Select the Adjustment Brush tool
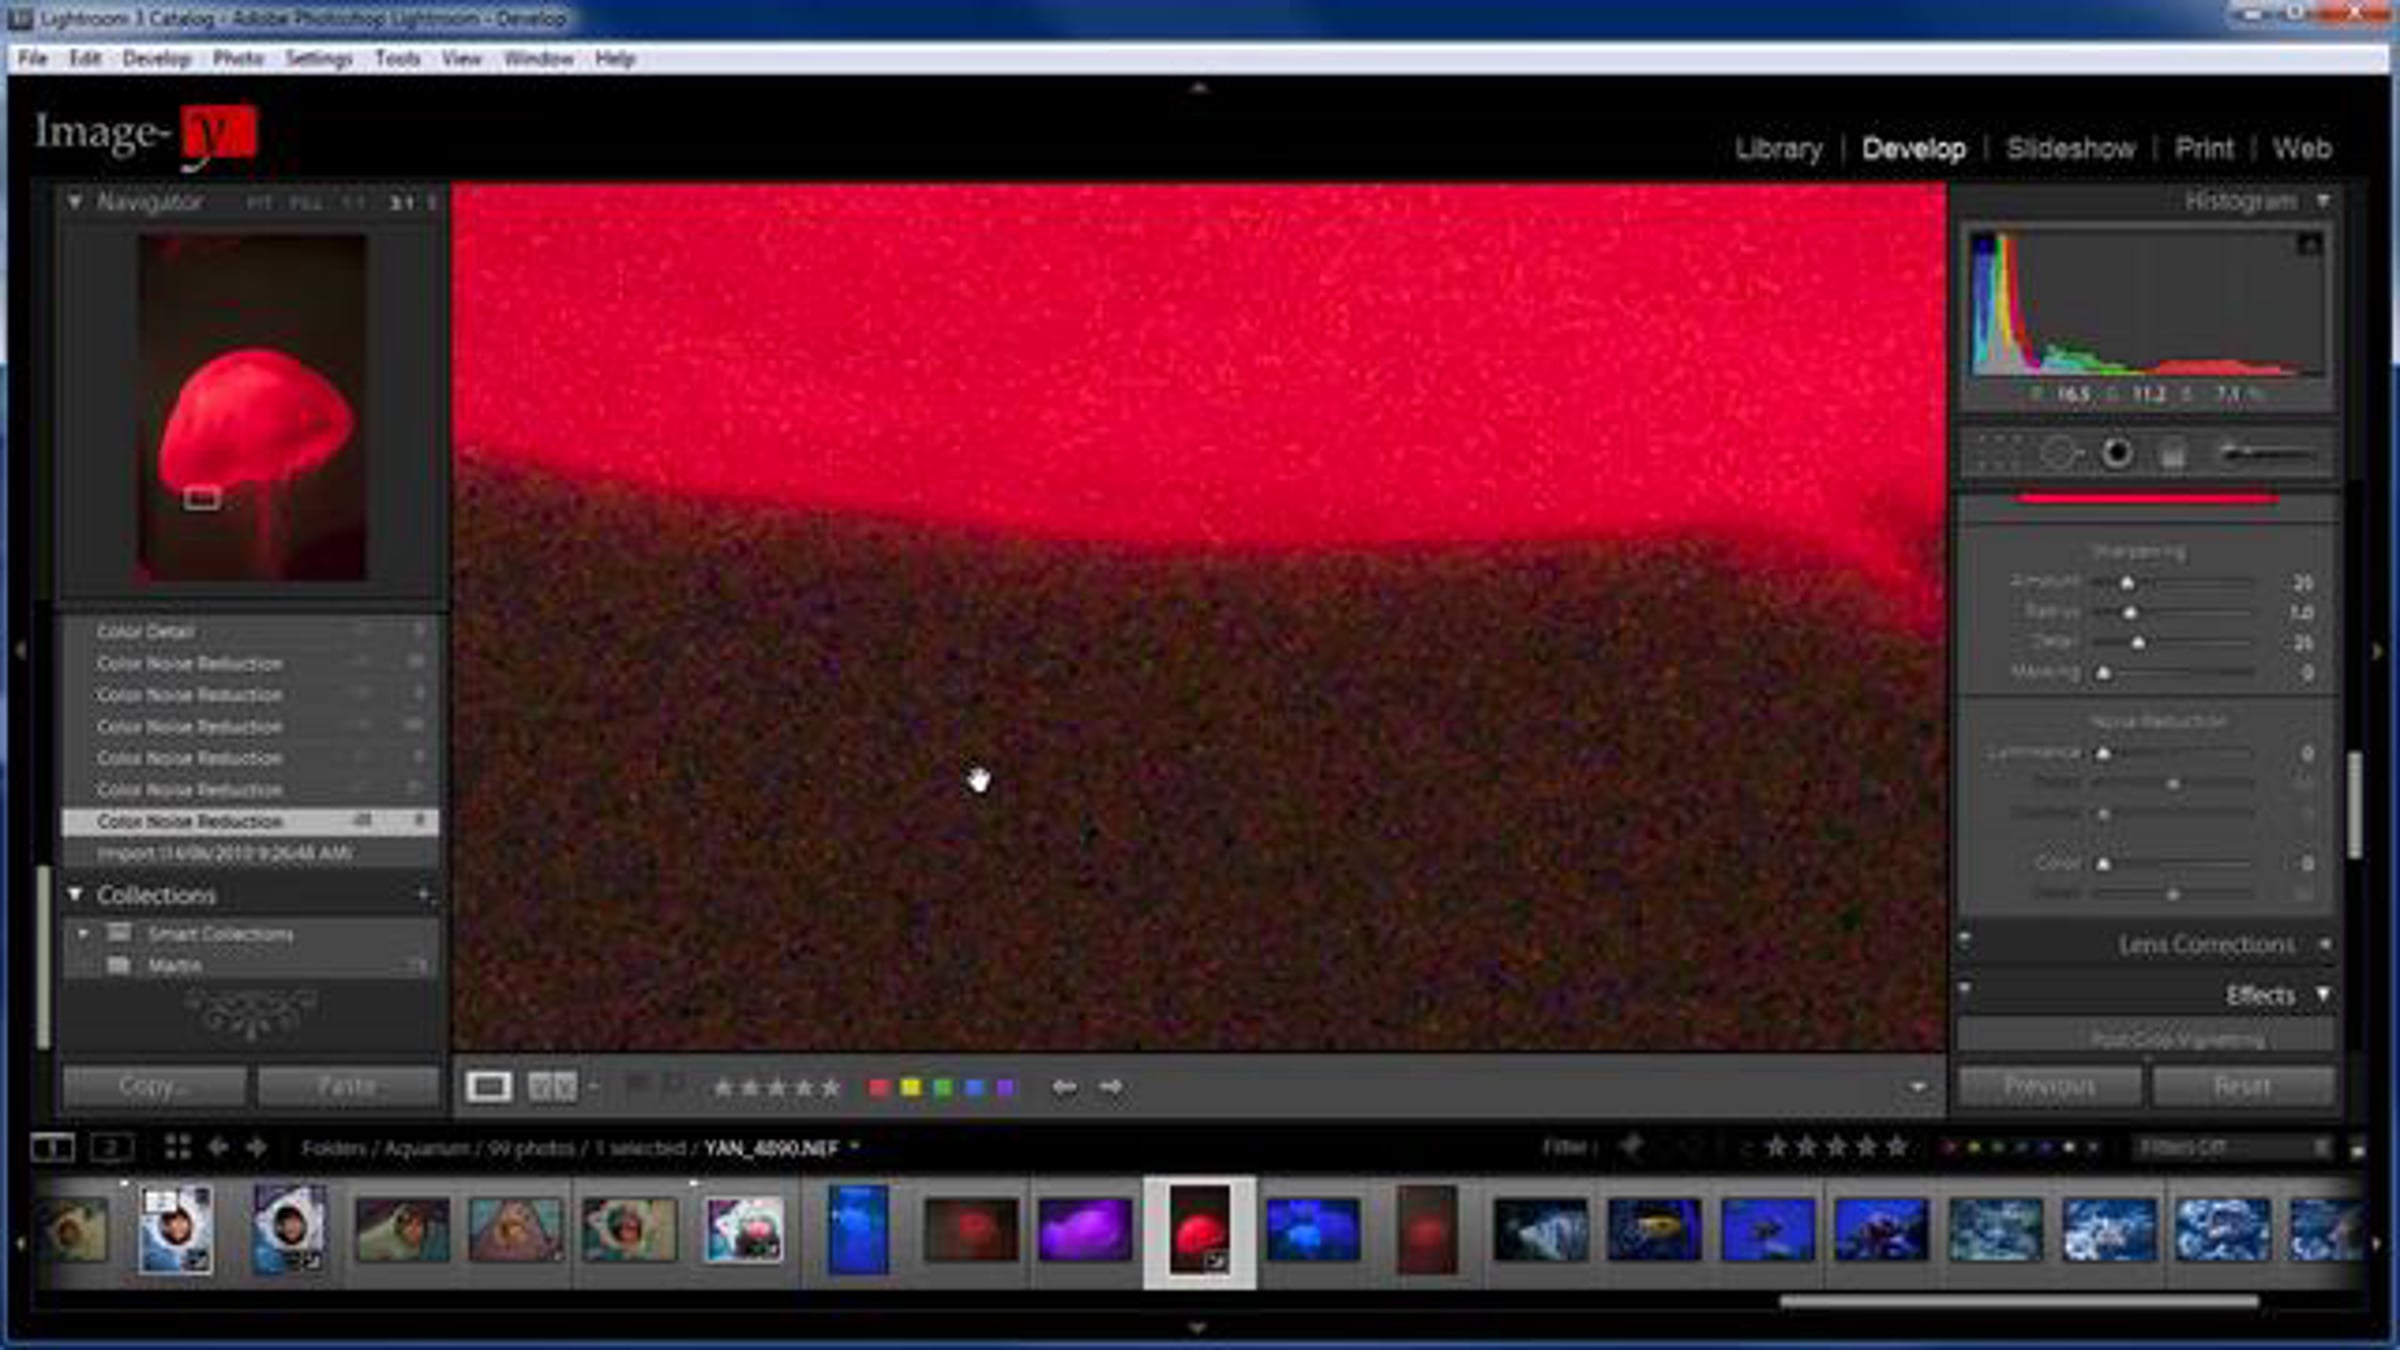This screenshot has width=2400, height=1350. point(2266,455)
